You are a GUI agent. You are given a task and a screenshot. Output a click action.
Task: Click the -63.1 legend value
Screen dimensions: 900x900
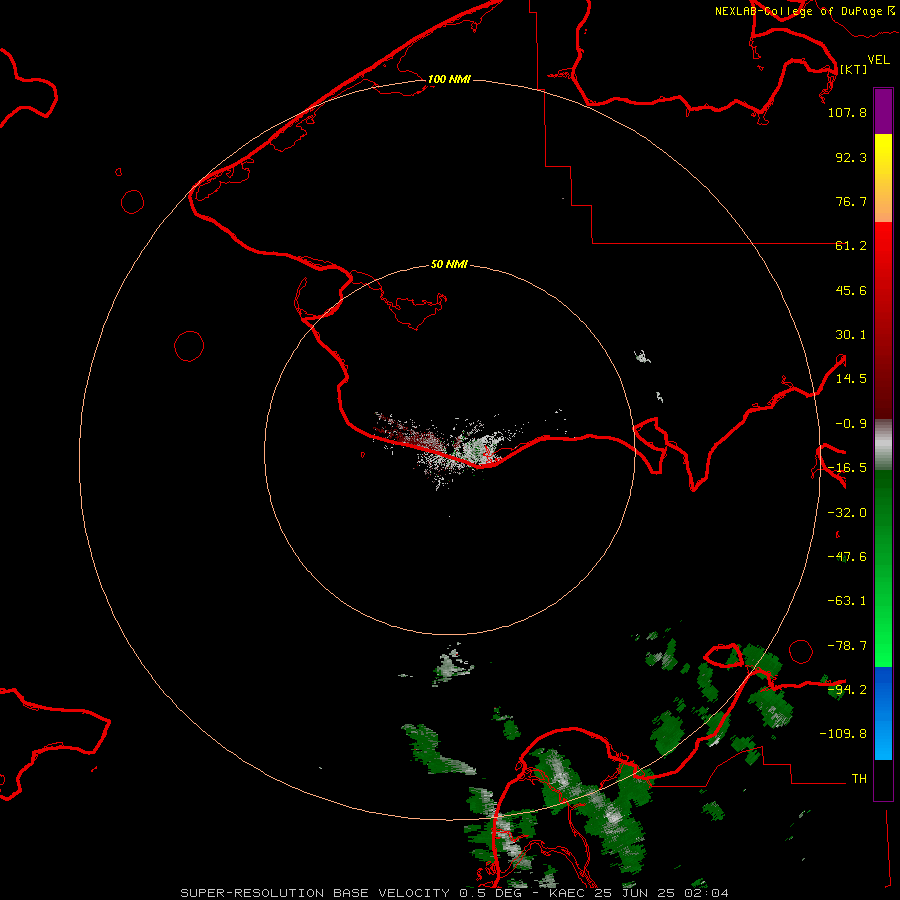[x=847, y=601]
